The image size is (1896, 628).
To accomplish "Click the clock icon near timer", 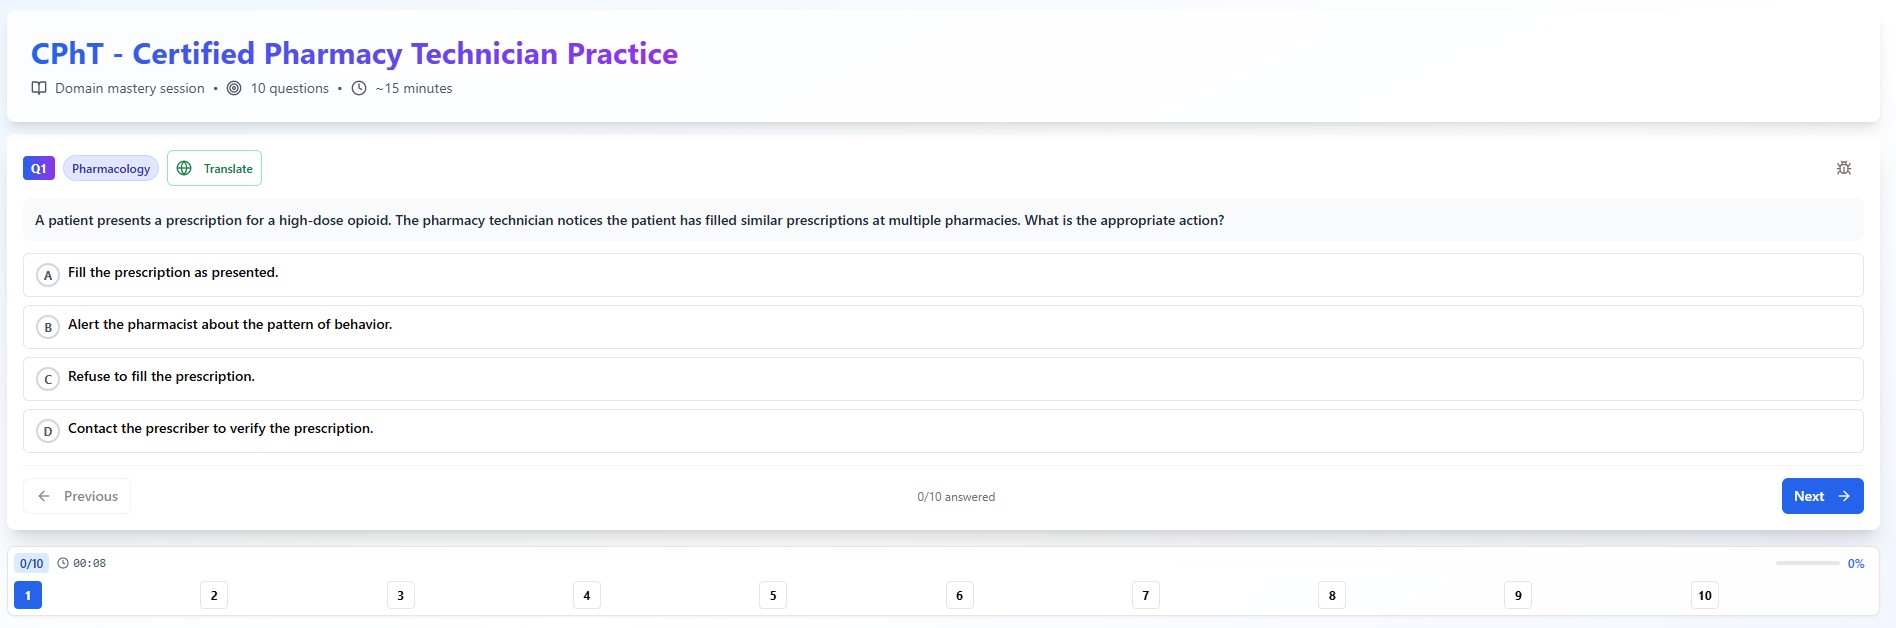I will point(63,563).
